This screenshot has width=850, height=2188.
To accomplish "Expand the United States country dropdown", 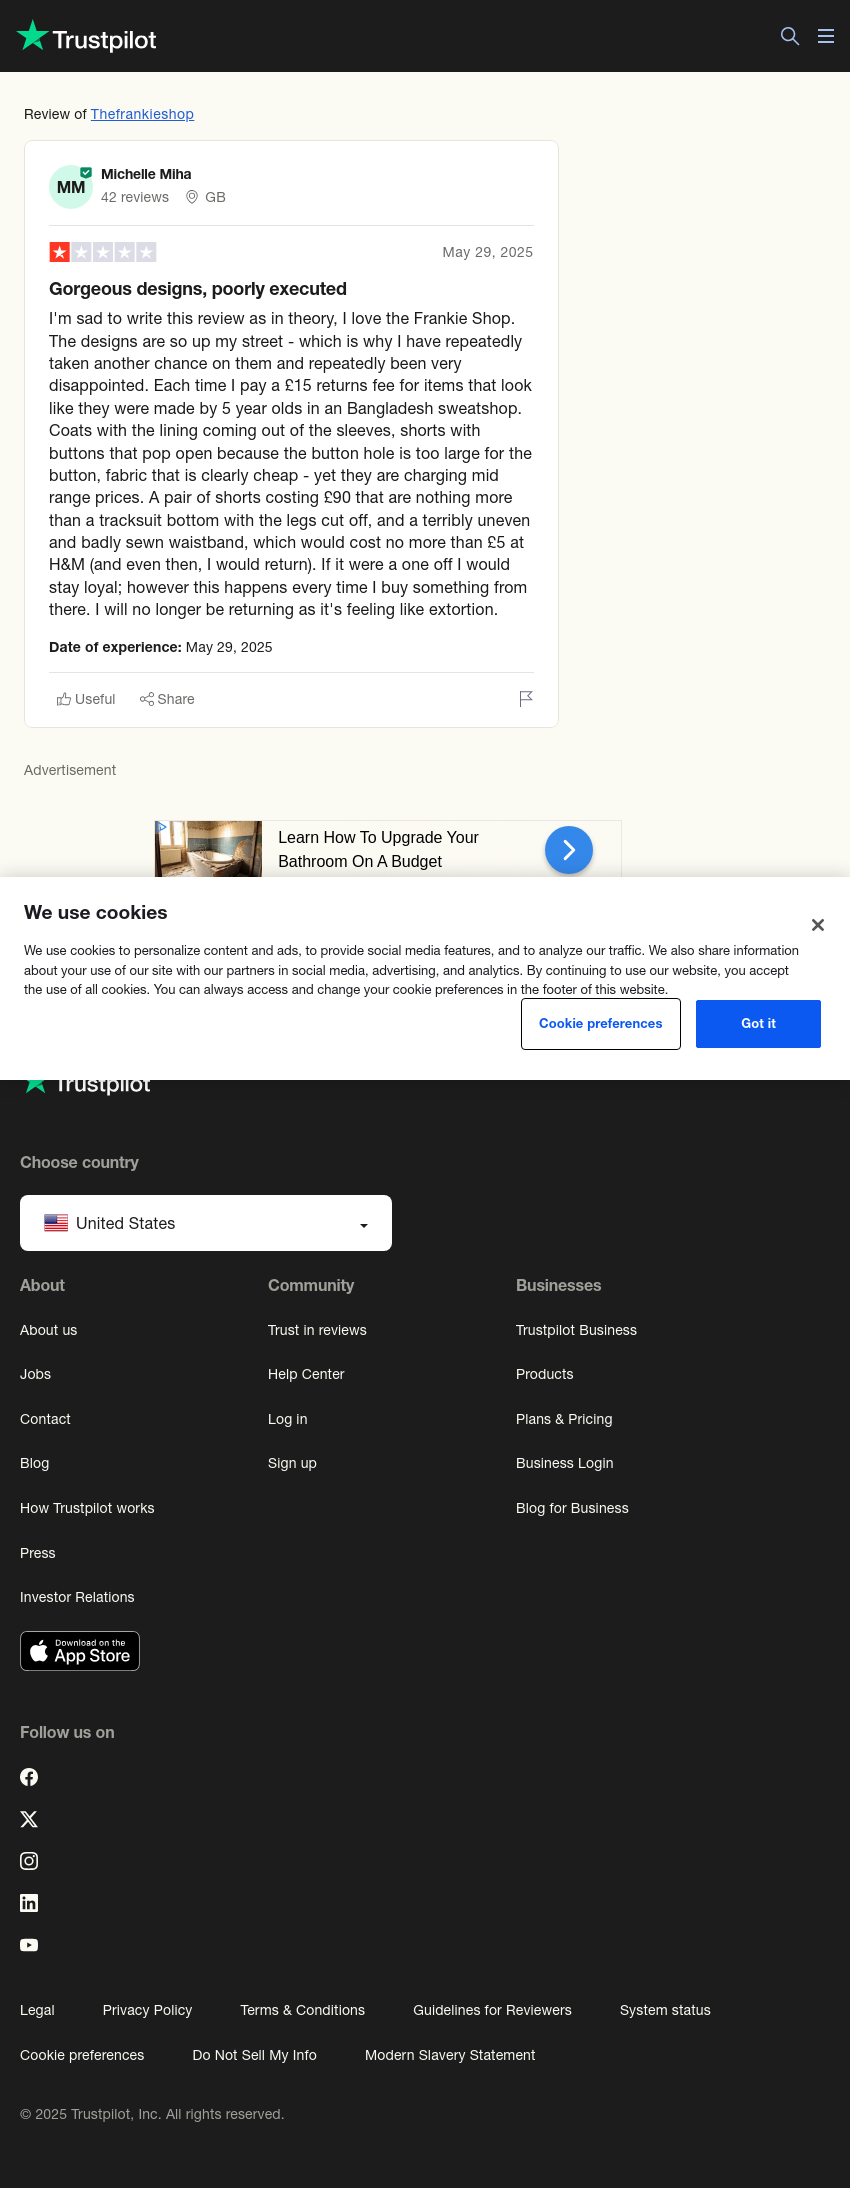I will point(206,1223).
